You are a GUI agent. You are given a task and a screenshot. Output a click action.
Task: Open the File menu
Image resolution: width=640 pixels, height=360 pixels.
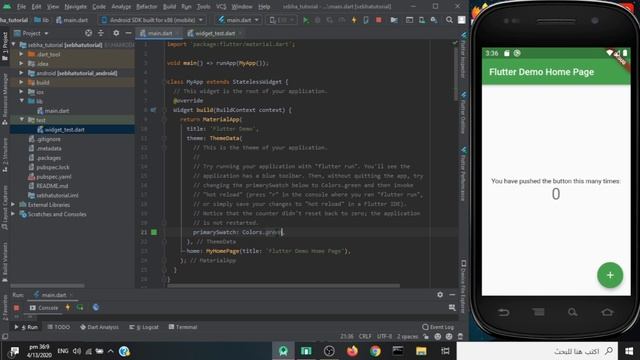click(21, 7)
